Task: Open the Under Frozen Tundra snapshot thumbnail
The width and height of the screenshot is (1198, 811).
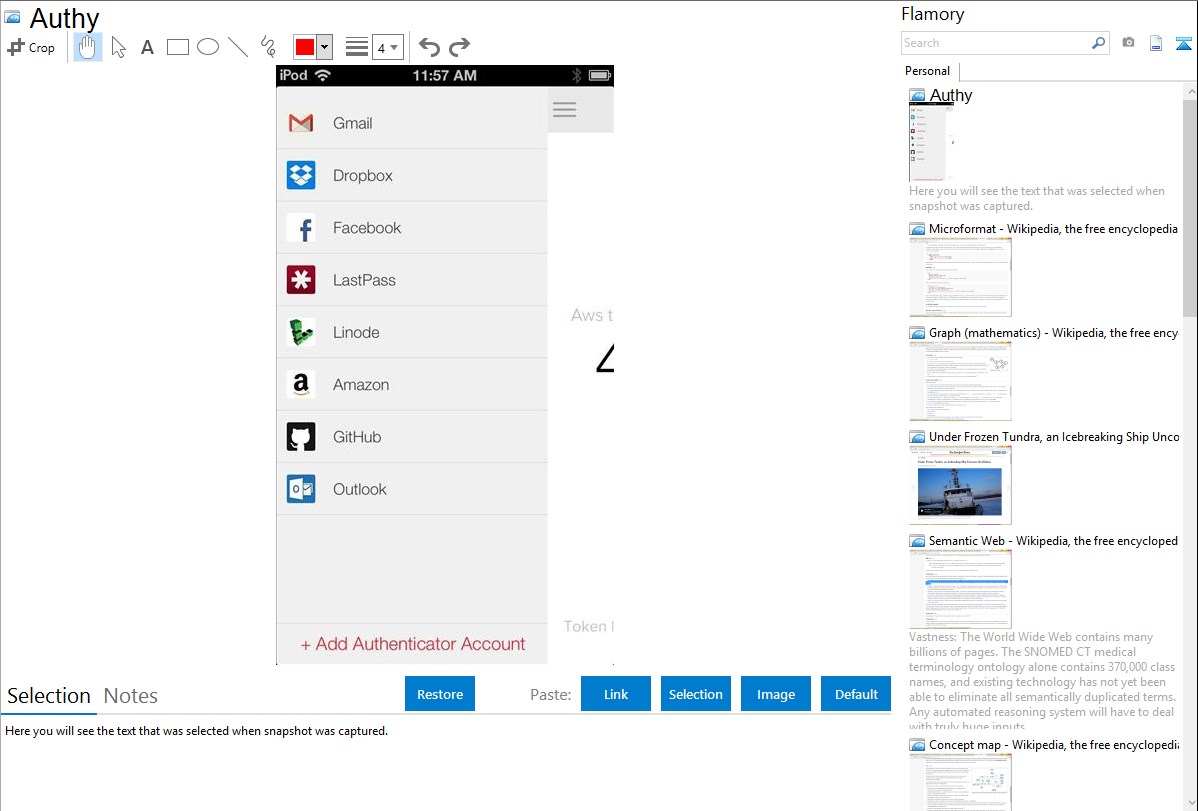Action: pos(960,485)
